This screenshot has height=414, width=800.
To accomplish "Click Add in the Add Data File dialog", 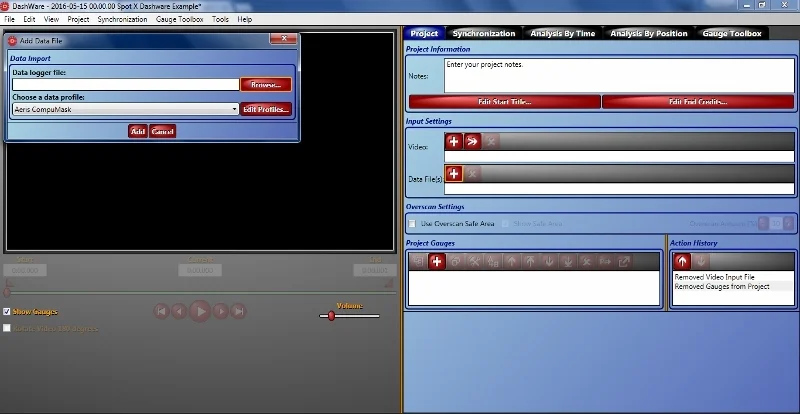I will [138, 131].
